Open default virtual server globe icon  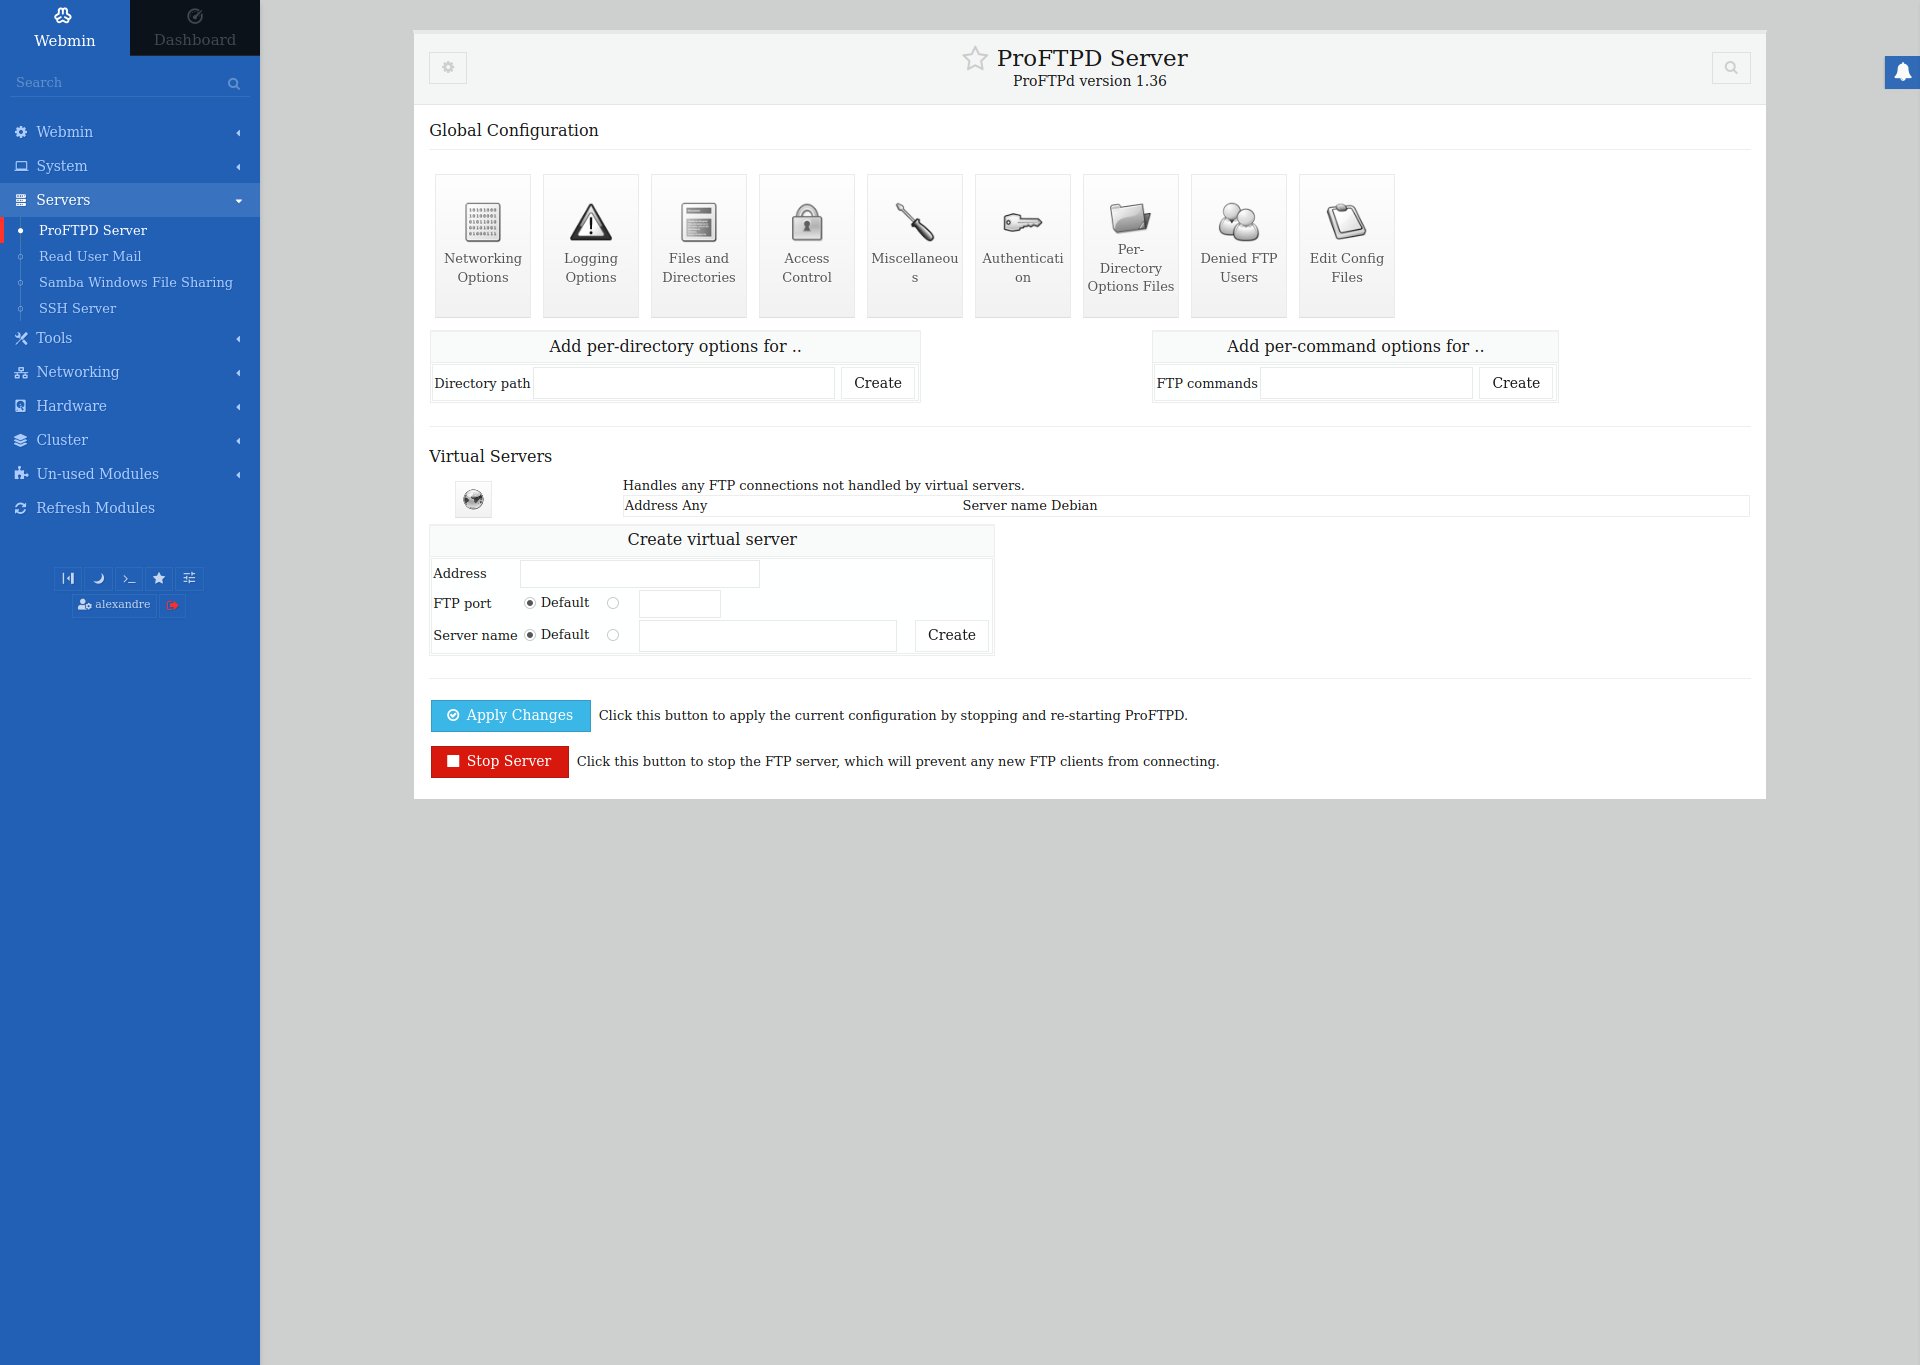[473, 499]
